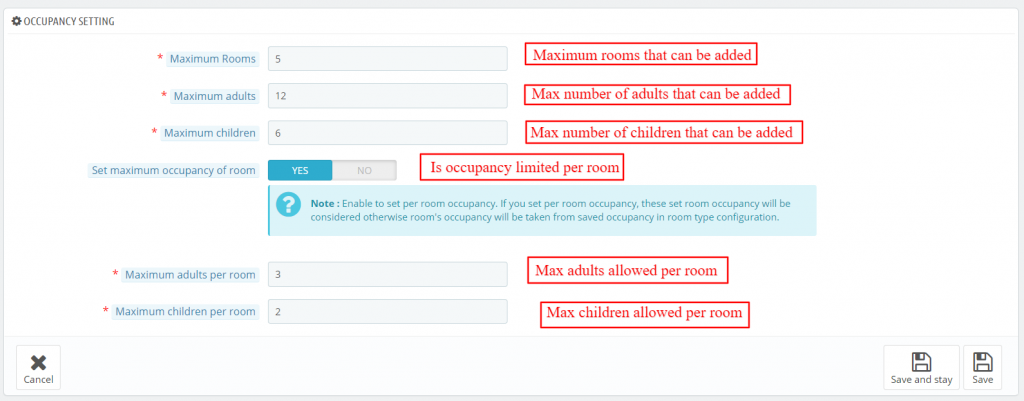Click the Save and stay disk icon
Screen dimensions: 1024x401
click(921, 362)
